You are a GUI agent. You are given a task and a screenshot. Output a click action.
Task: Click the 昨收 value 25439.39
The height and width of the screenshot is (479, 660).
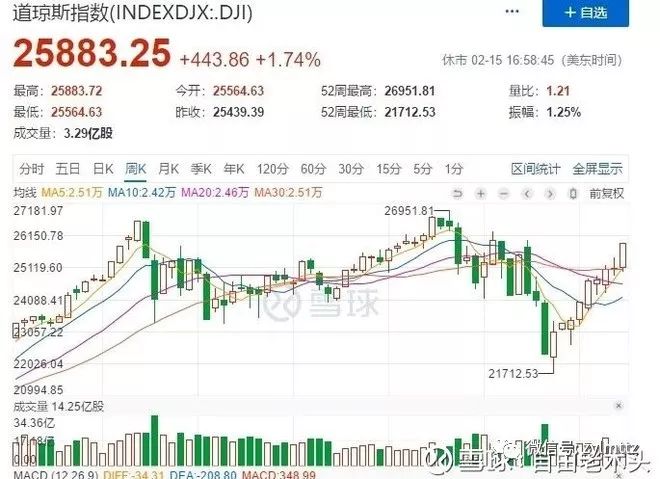pyautogui.click(x=238, y=112)
